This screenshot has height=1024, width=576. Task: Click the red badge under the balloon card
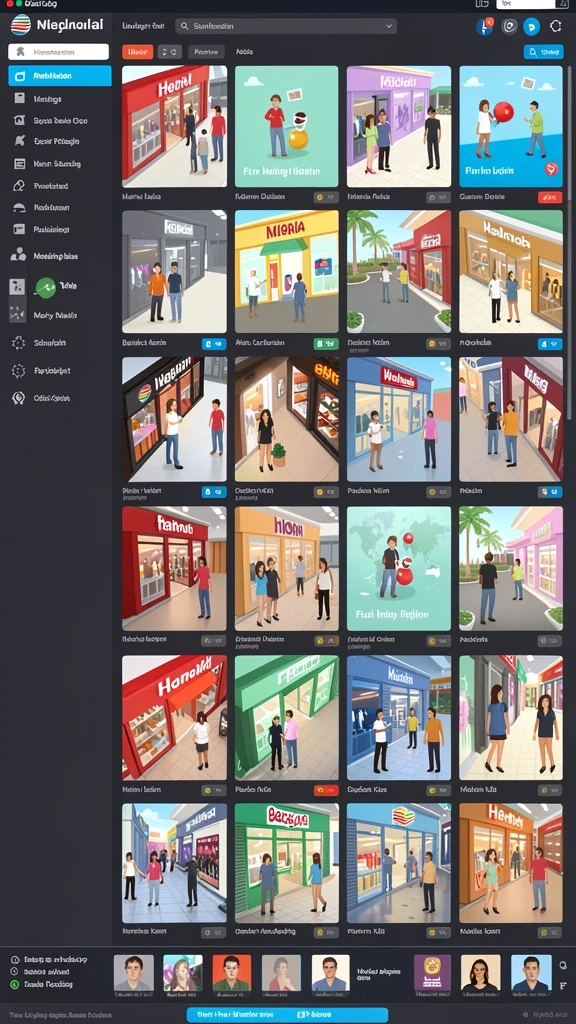[x=550, y=197]
